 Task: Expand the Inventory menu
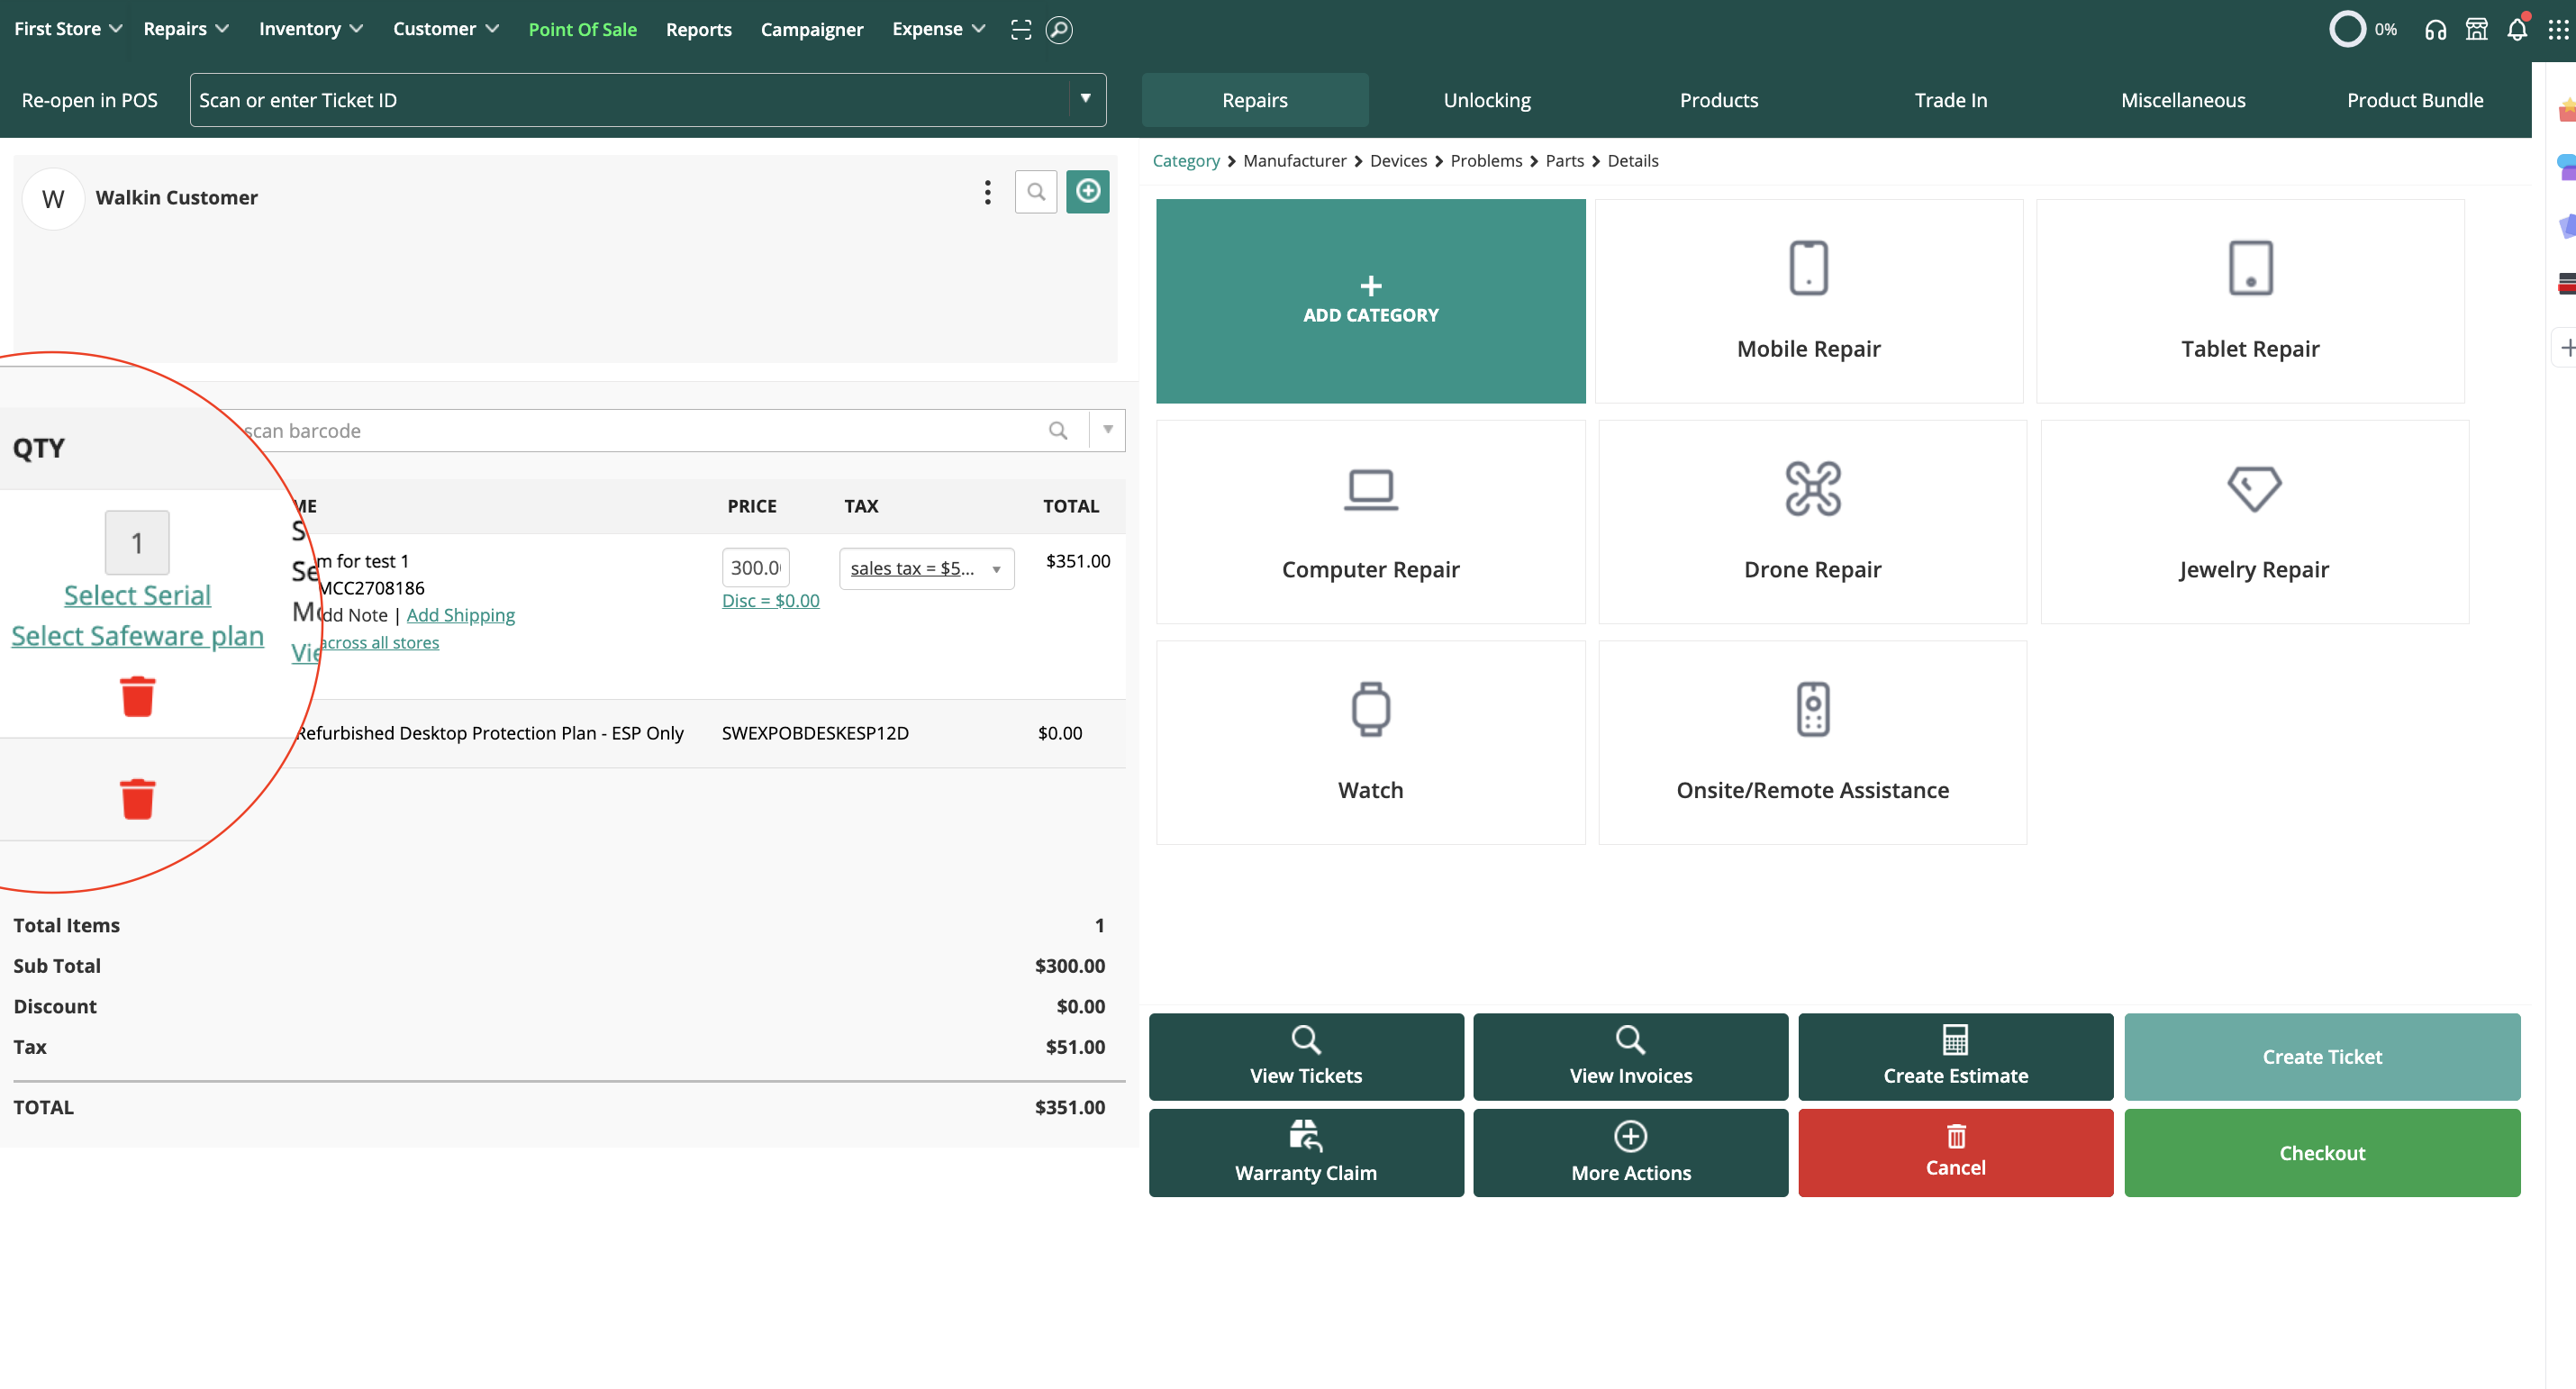pos(311,29)
